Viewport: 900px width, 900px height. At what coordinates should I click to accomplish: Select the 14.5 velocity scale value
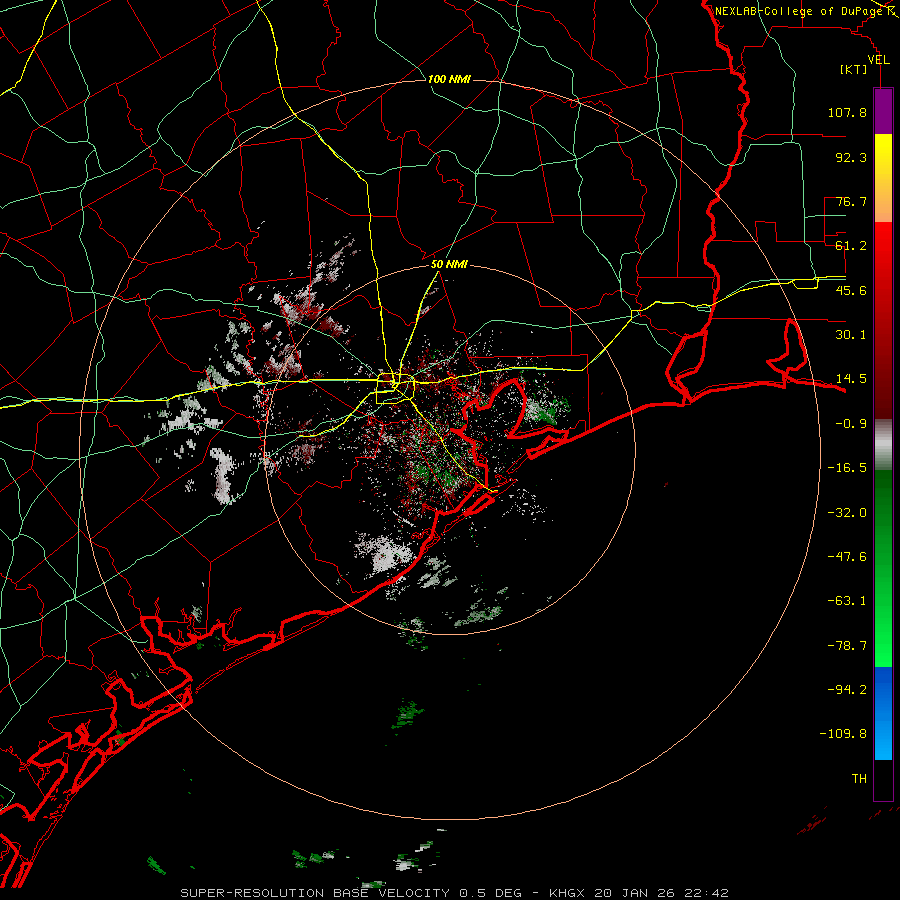click(851, 379)
